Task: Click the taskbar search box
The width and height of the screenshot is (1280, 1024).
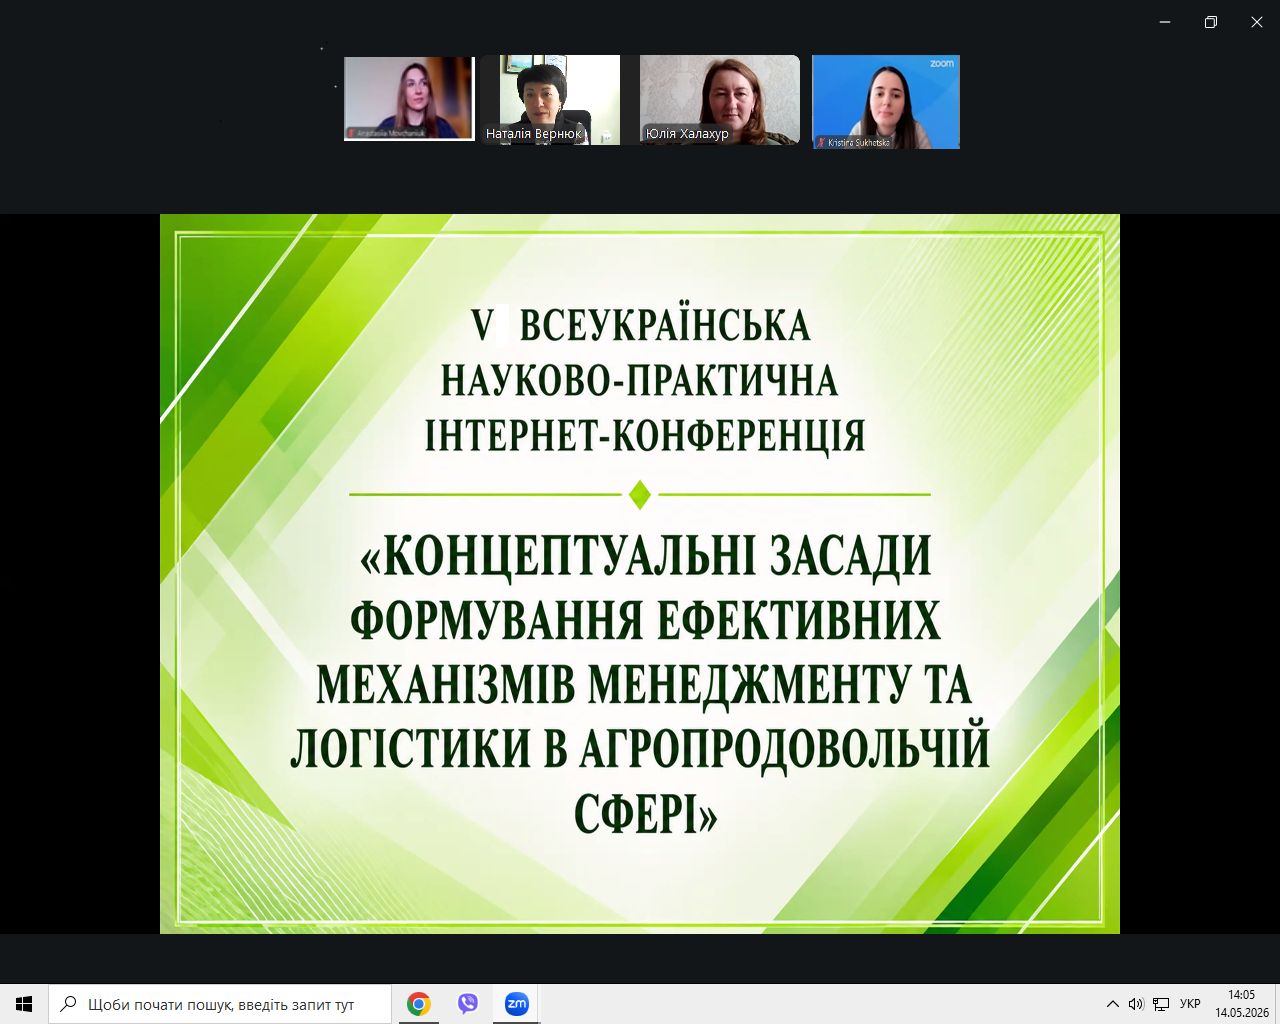Action: (x=219, y=1004)
